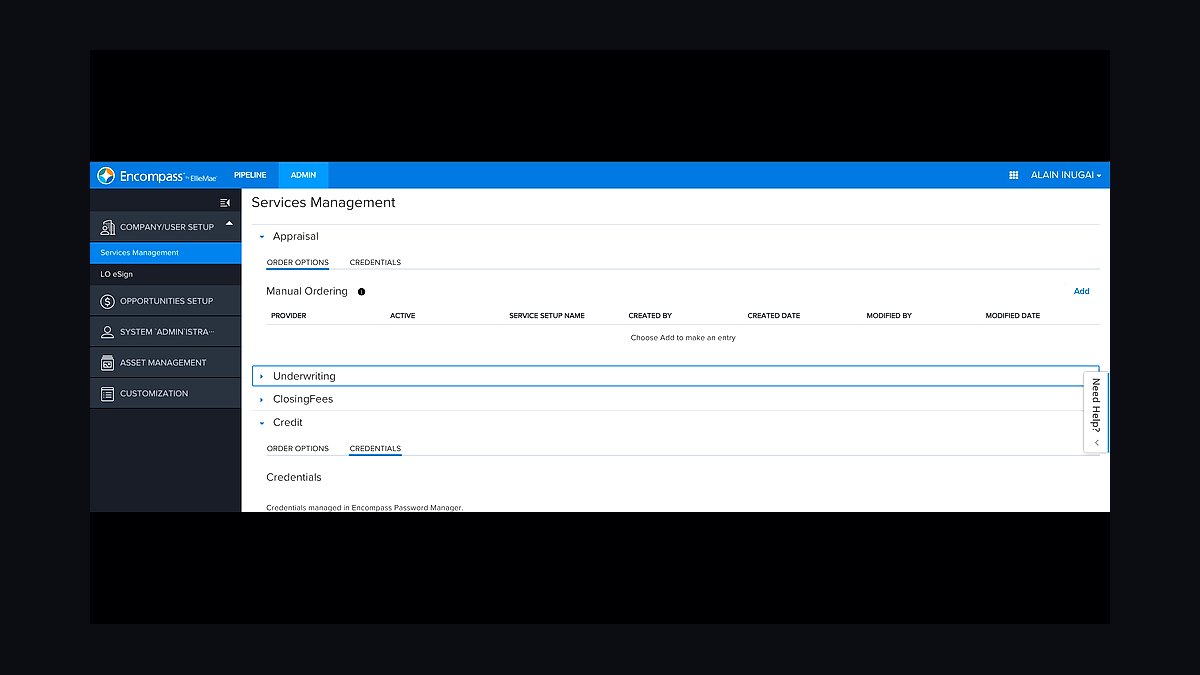Open System Administration menu

[x=166, y=332]
